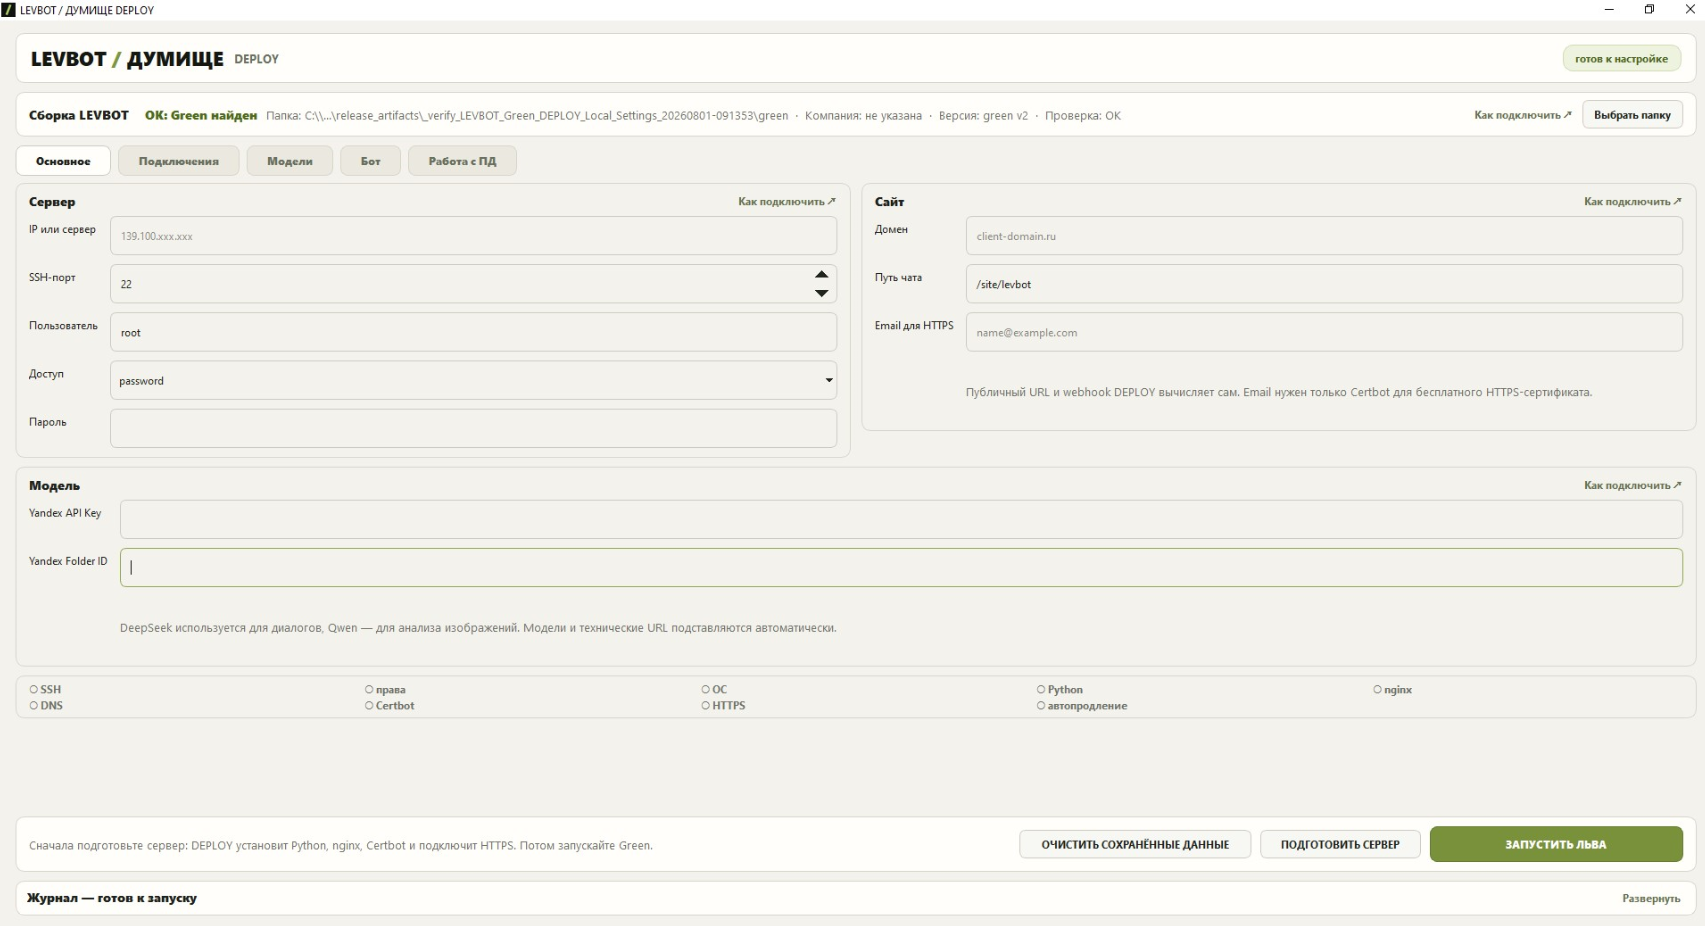The height and width of the screenshot is (926, 1705).
Task: Click the nginx status indicator
Action: pyautogui.click(x=1393, y=690)
